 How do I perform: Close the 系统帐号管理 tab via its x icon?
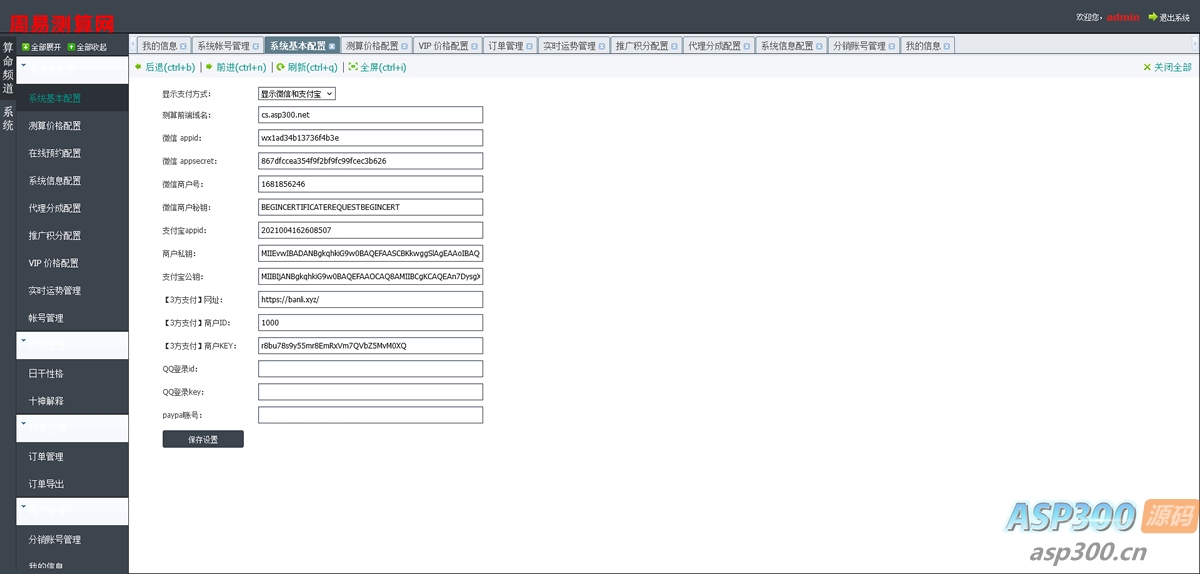(255, 46)
